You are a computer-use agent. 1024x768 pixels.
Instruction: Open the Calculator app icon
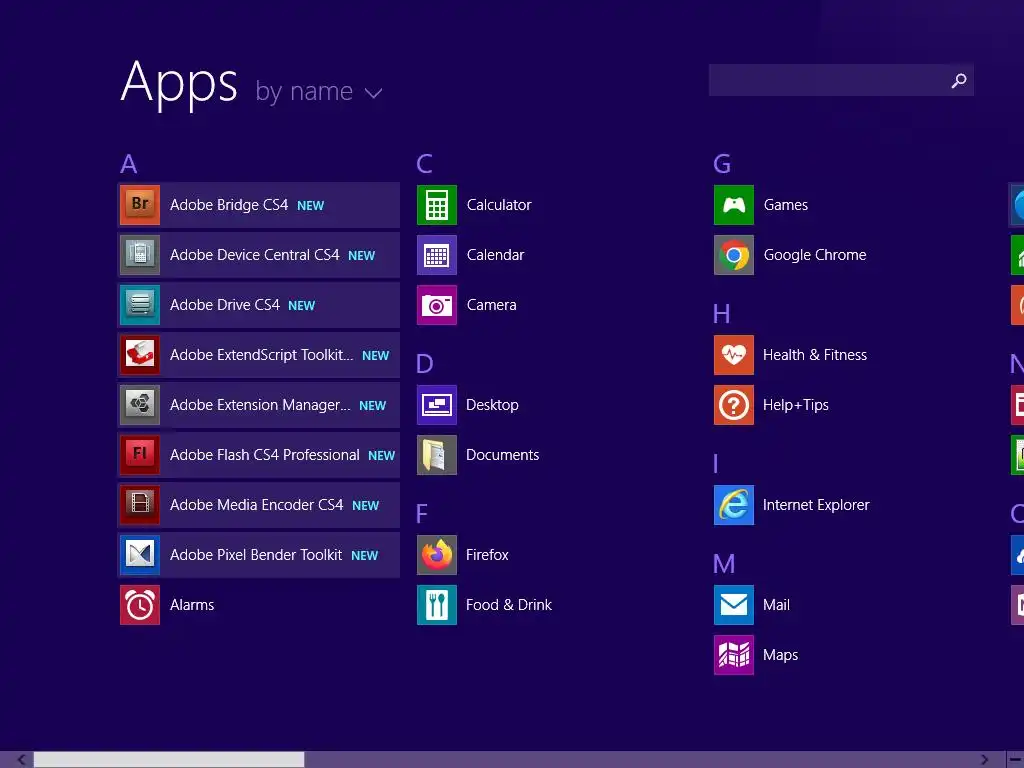[437, 205]
